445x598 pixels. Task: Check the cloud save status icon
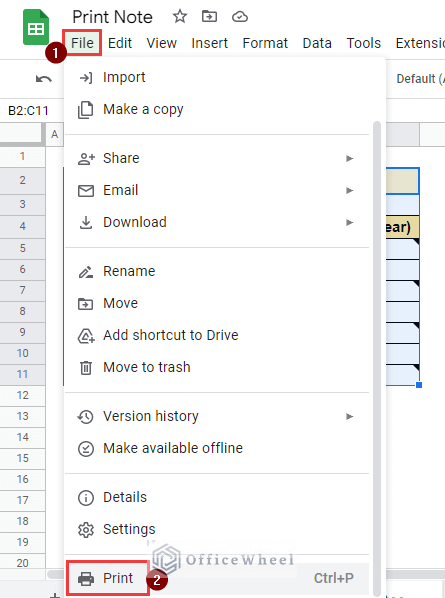click(x=240, y=17)
